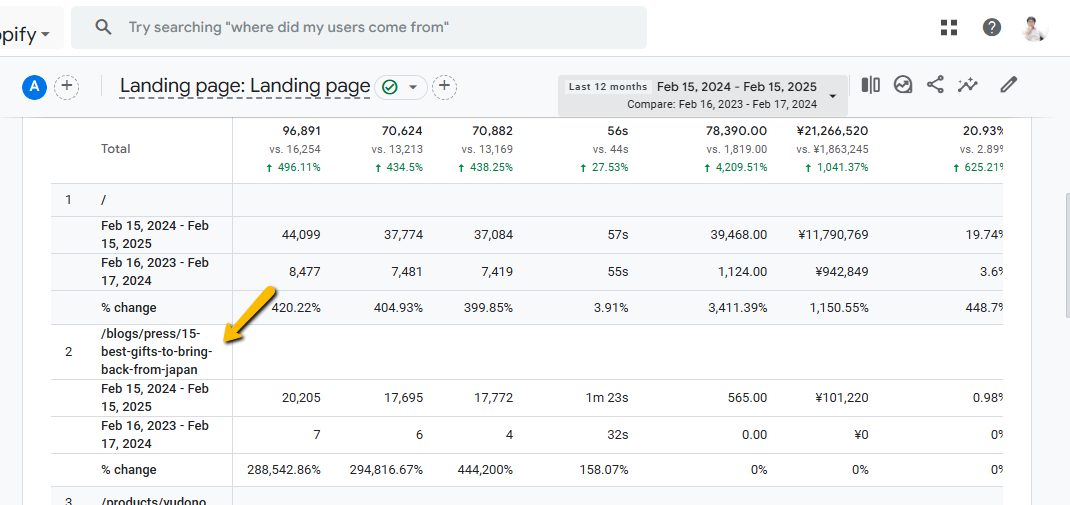The height and width of the screenshot is (505, 1070).
Task: Click the 'Last 12 months' date label
Action: click(x=607, y=87)
